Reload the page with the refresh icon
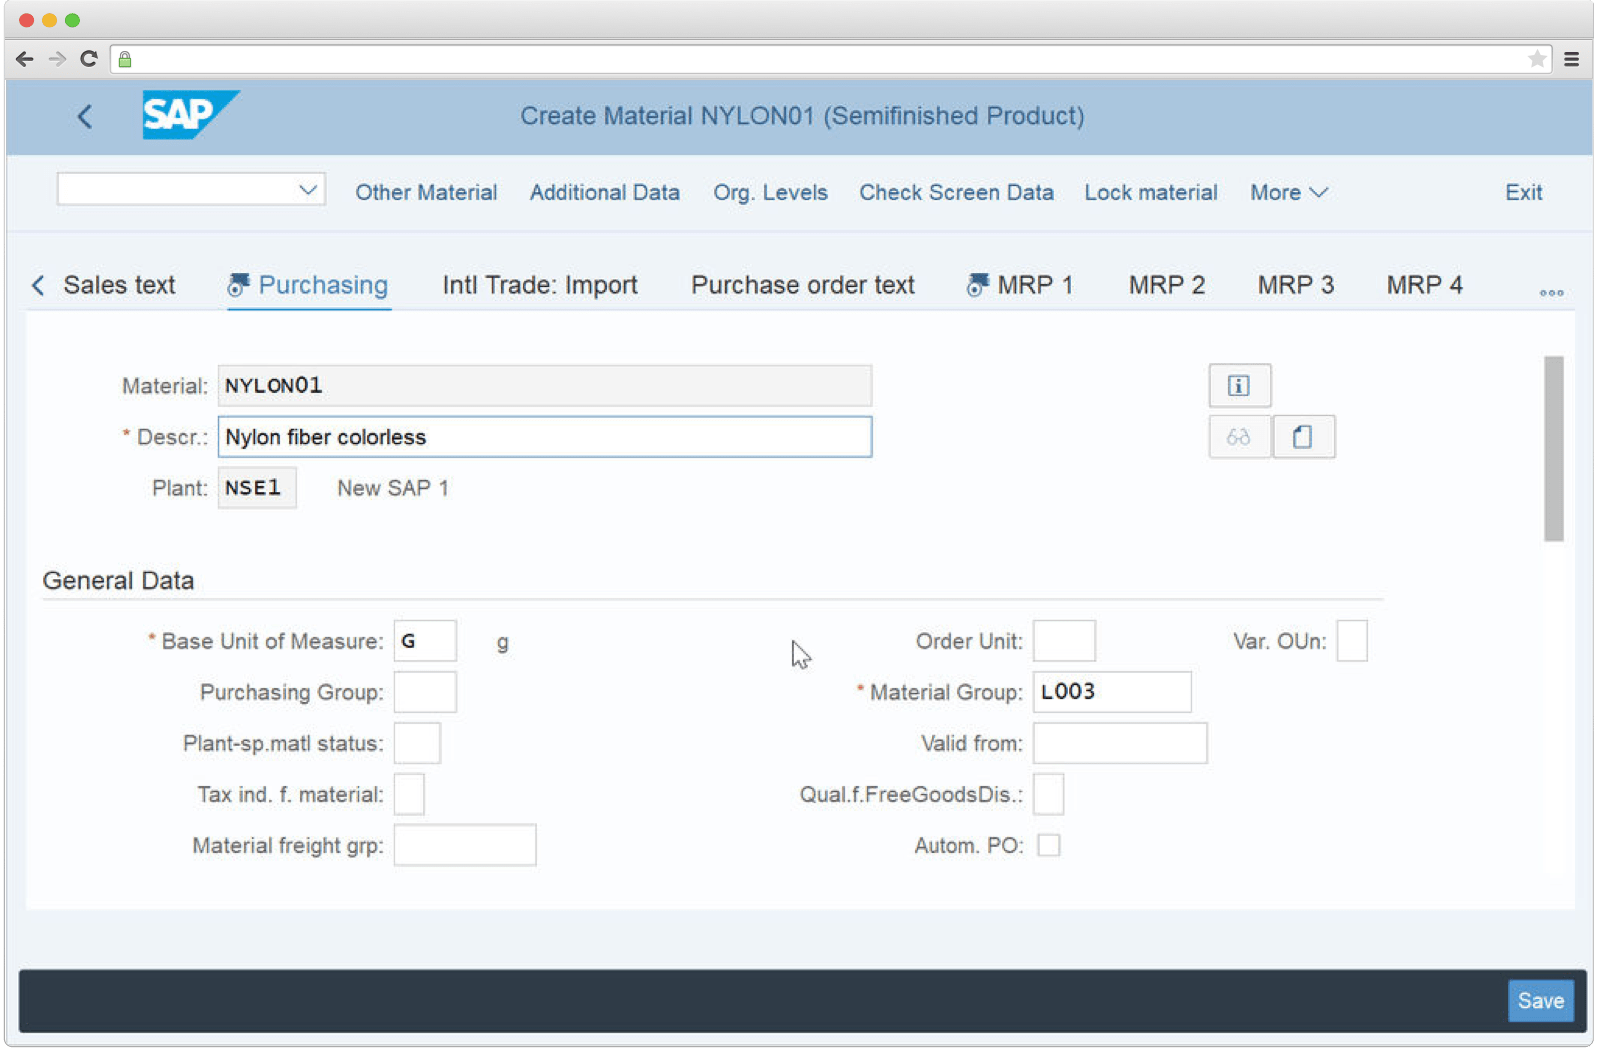Viewport: 1600px width, 1058px height. coord(89,59)
